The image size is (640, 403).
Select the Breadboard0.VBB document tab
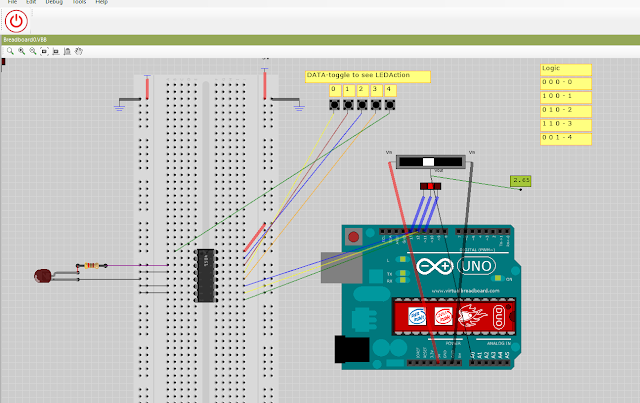25,40
